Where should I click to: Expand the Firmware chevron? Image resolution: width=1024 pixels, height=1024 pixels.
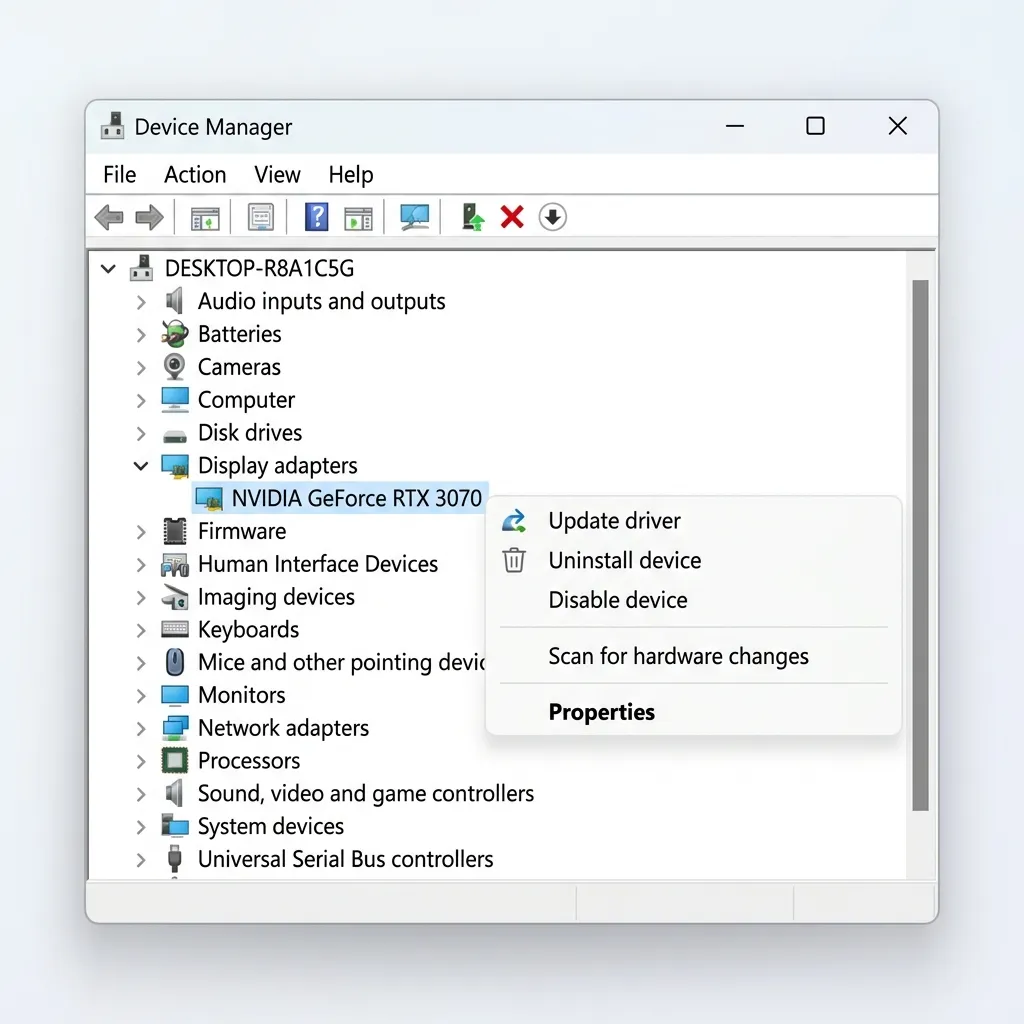click(141, 532)
